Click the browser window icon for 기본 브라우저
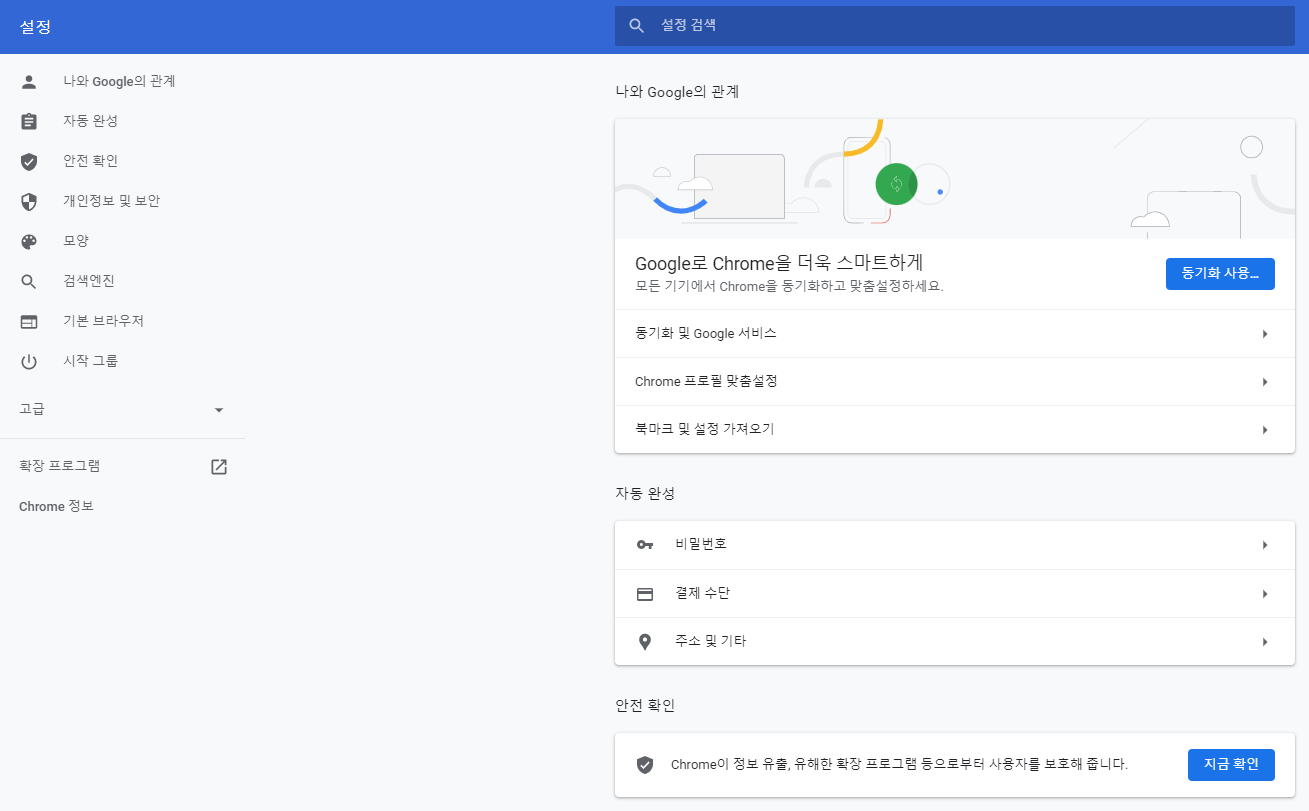The image size is (1309, 811). (29, 321)
